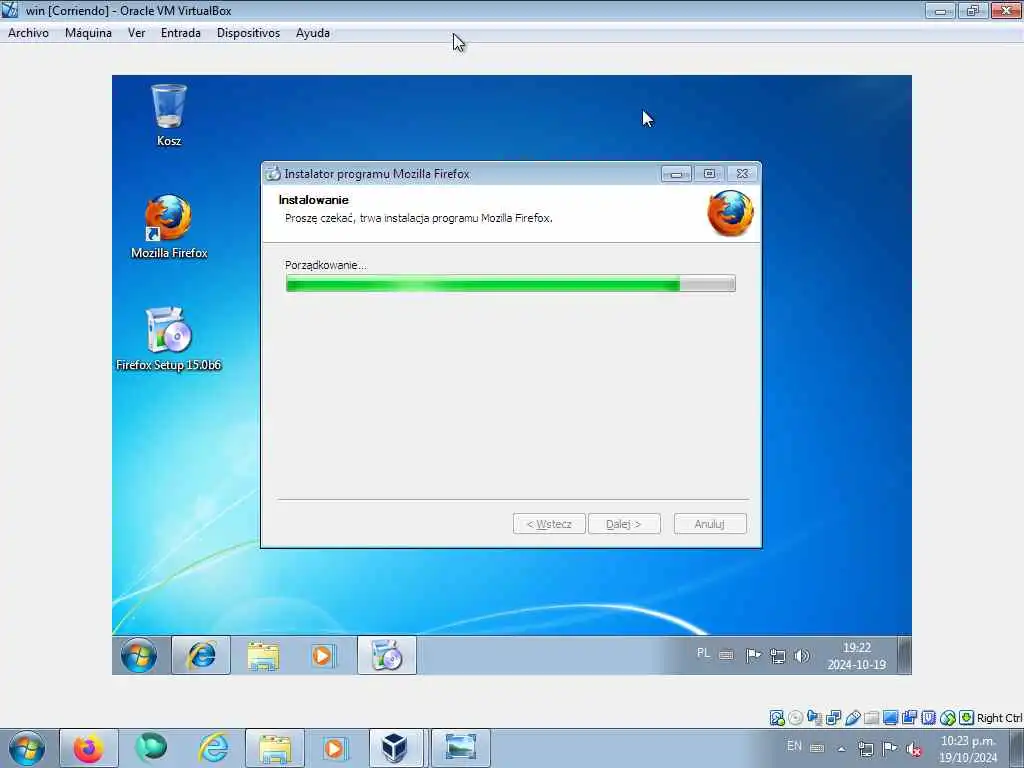Click the installation progress bar
Screen dimensions: 1024x768
511,283
